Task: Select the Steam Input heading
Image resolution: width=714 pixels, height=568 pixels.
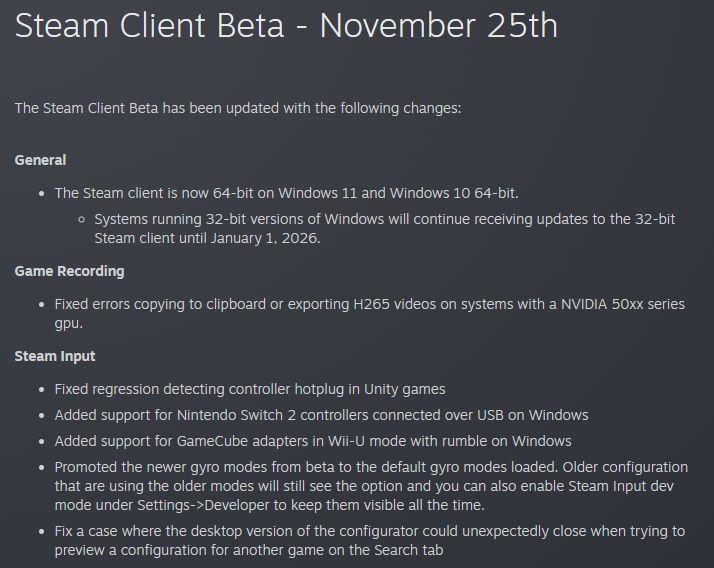Action: point(55,356)
